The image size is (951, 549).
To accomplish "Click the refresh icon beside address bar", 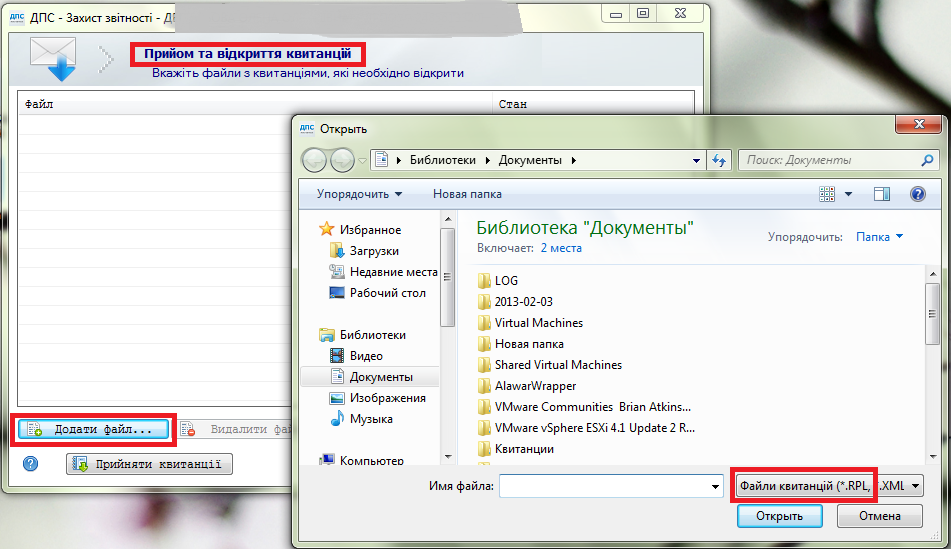I will tap(718, 160).
